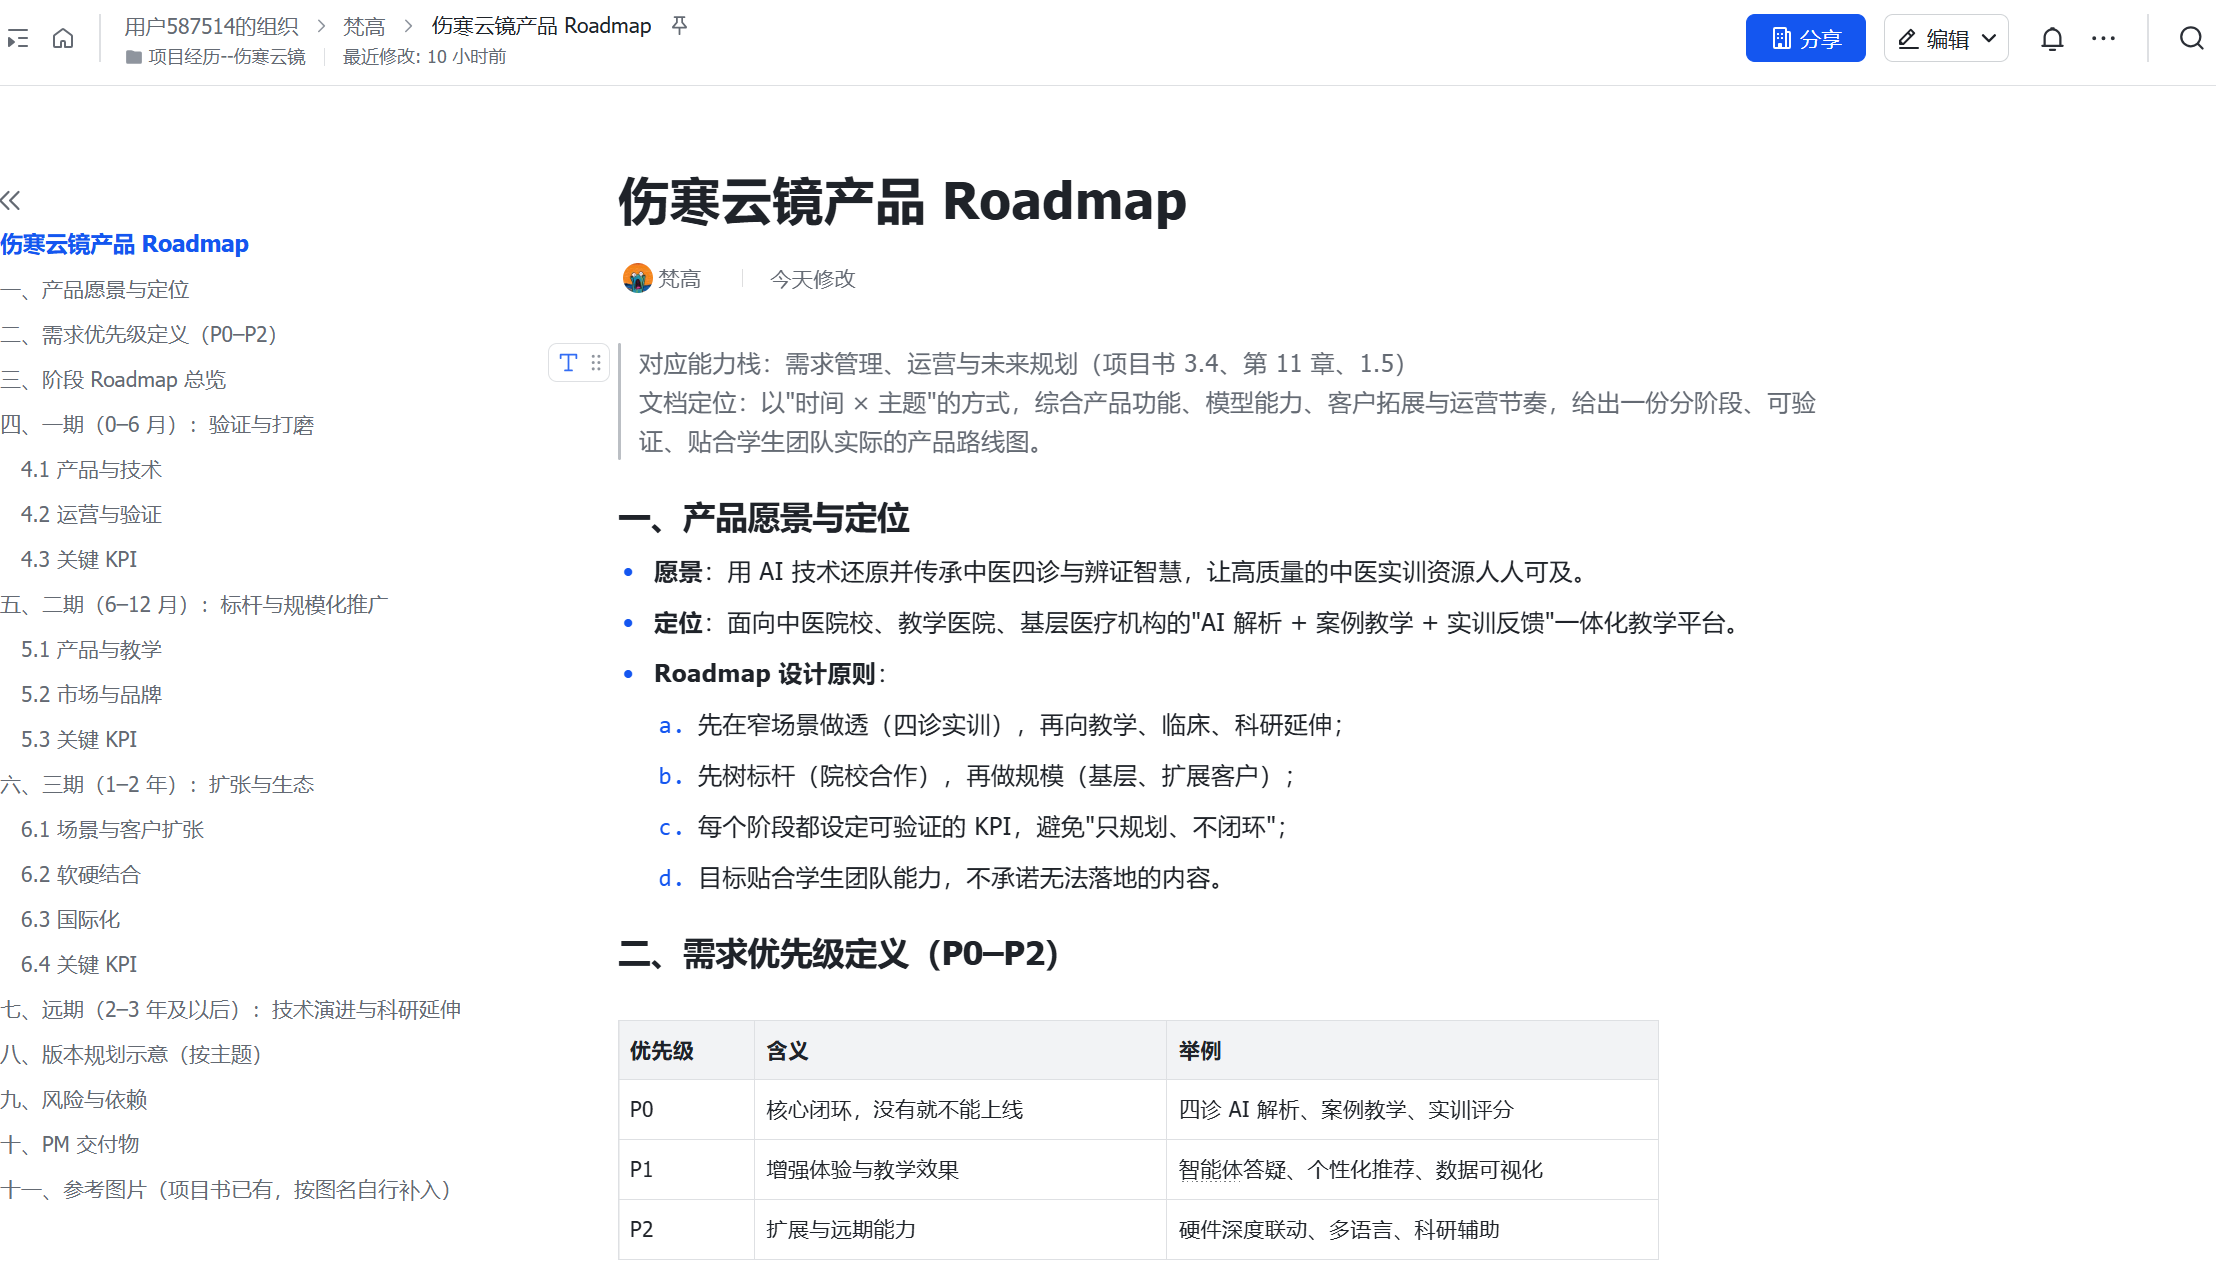Go to the home page icon

[x=63, y=39]
